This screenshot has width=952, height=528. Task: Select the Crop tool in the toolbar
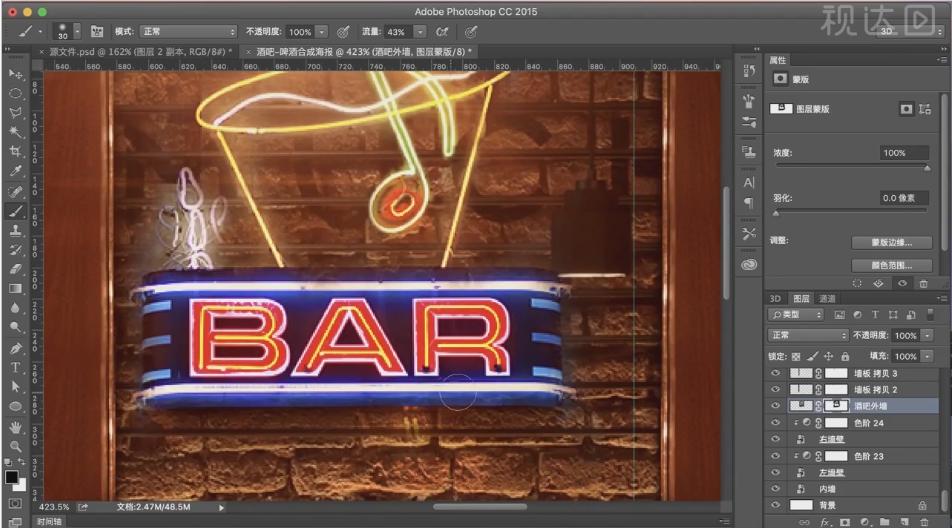pyautogui.click(x=15, y=151)
